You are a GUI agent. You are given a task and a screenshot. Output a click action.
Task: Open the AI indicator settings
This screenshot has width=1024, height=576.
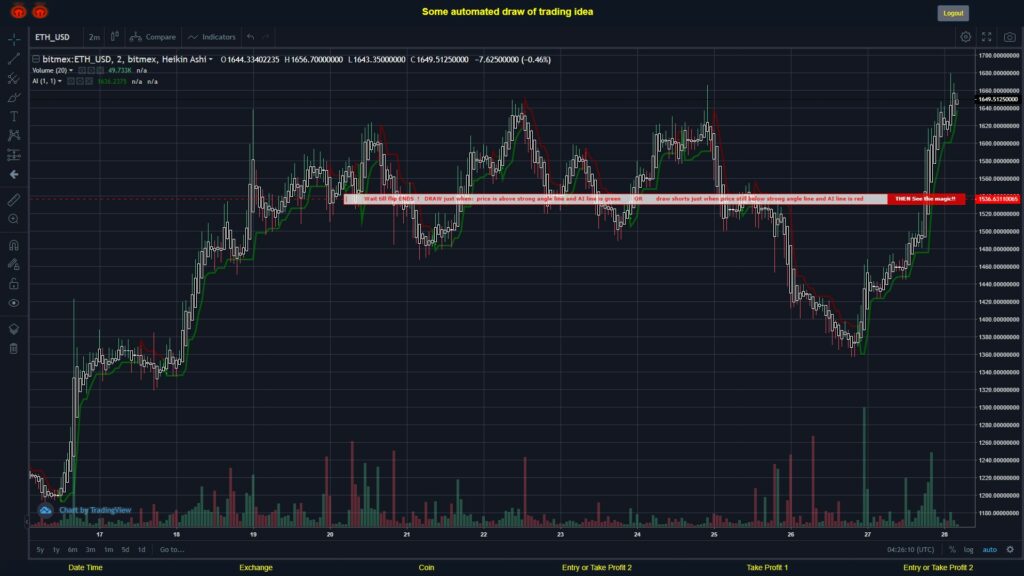click(x=80, y=82)
